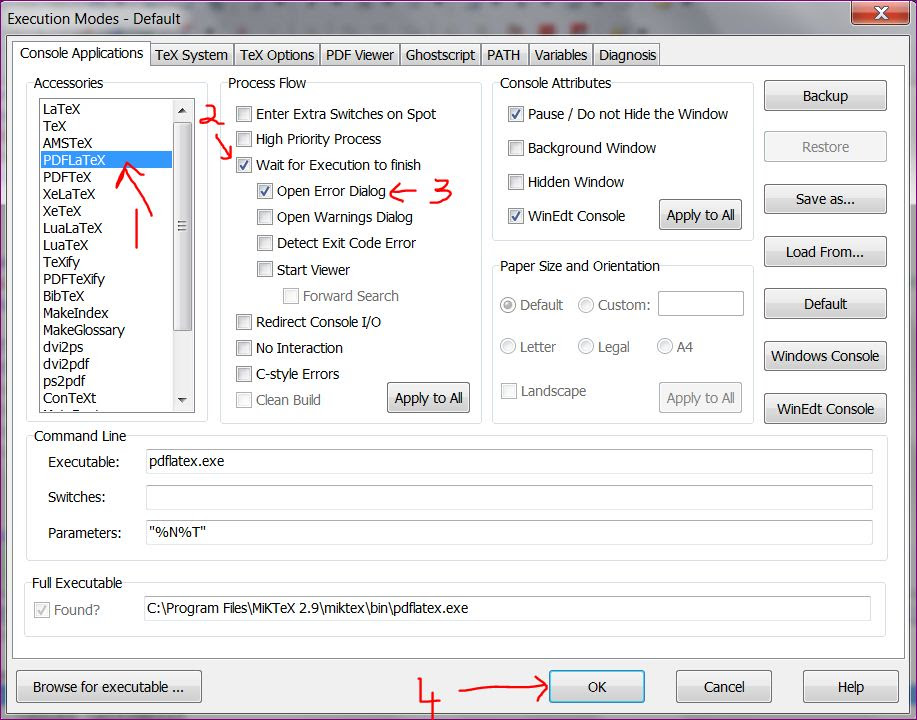Click the Backup button
917x720 pixels.
pos(825,96)
